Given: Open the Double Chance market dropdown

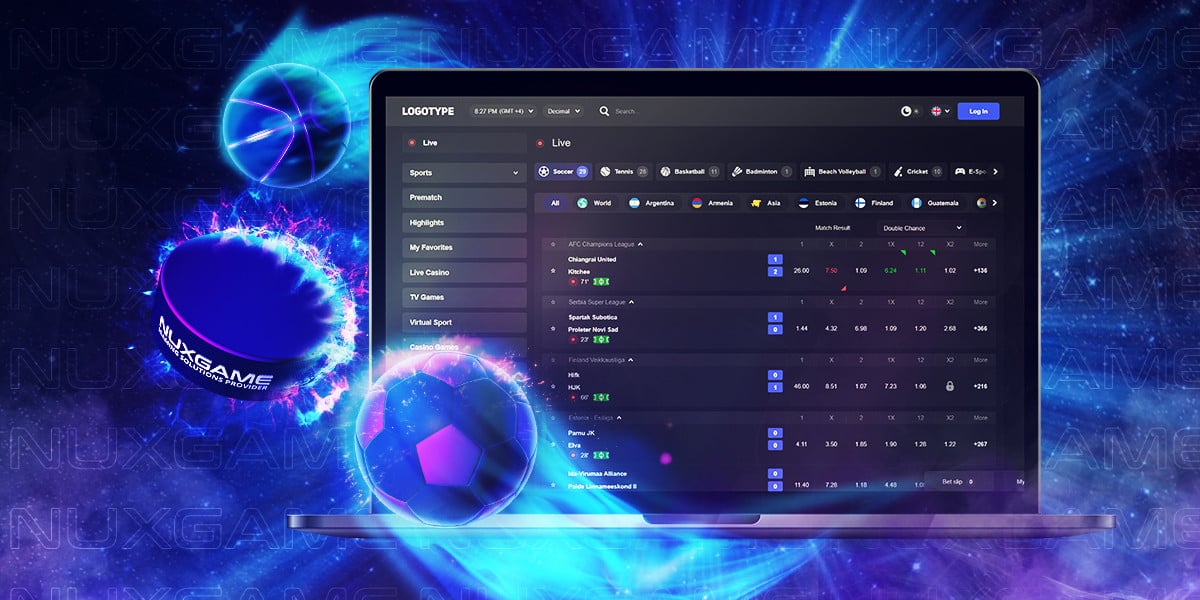Looking at the screenshot, I should point(920,228).
